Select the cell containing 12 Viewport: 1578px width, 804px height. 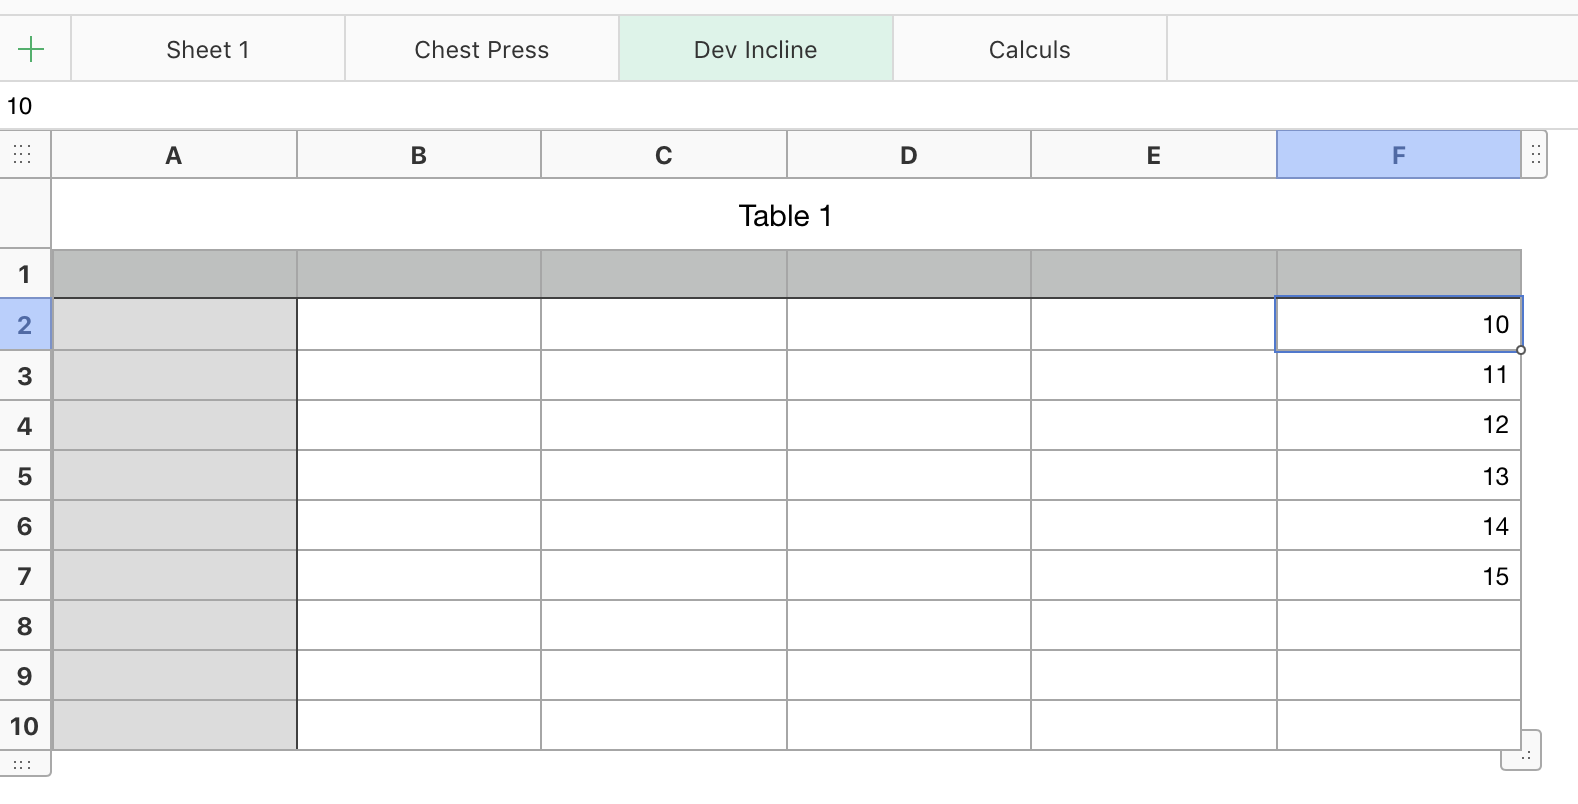point(1398,425)
